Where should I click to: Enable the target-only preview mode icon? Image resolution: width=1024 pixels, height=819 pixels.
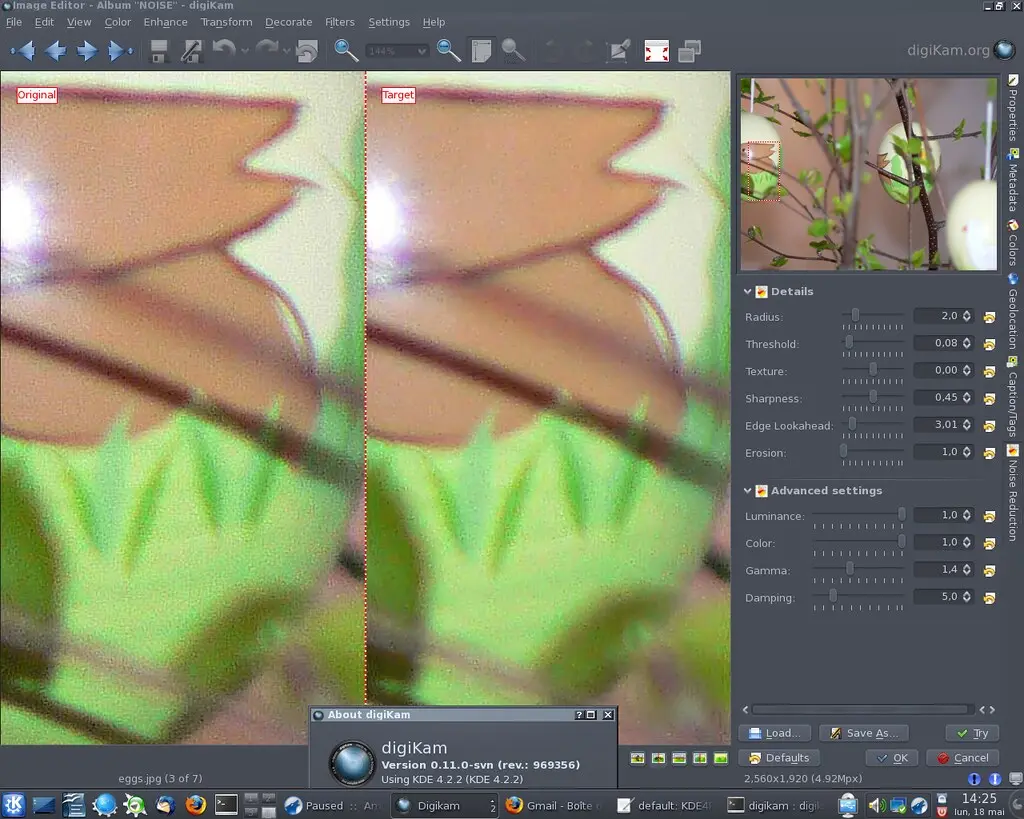[x=720, y=759]
